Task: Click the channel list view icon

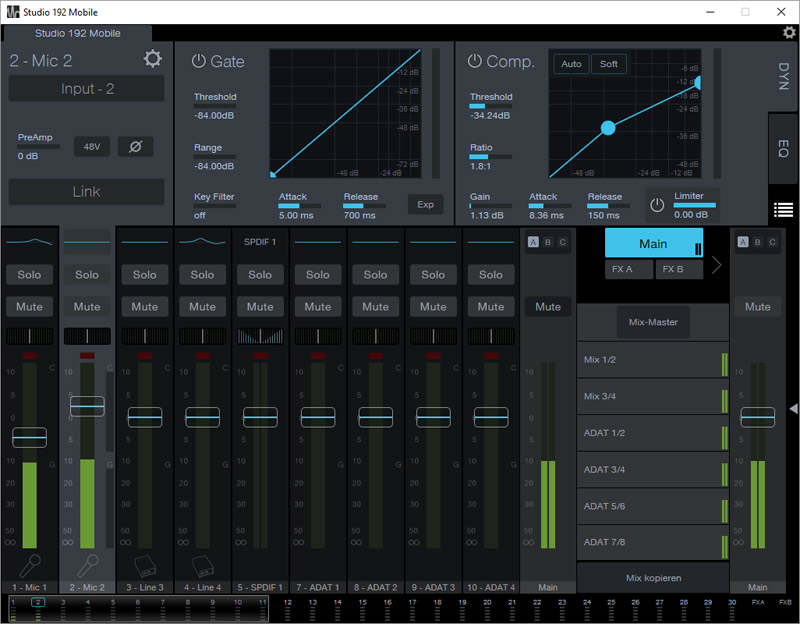Action: pyautogui.click(x=784, y=210)
